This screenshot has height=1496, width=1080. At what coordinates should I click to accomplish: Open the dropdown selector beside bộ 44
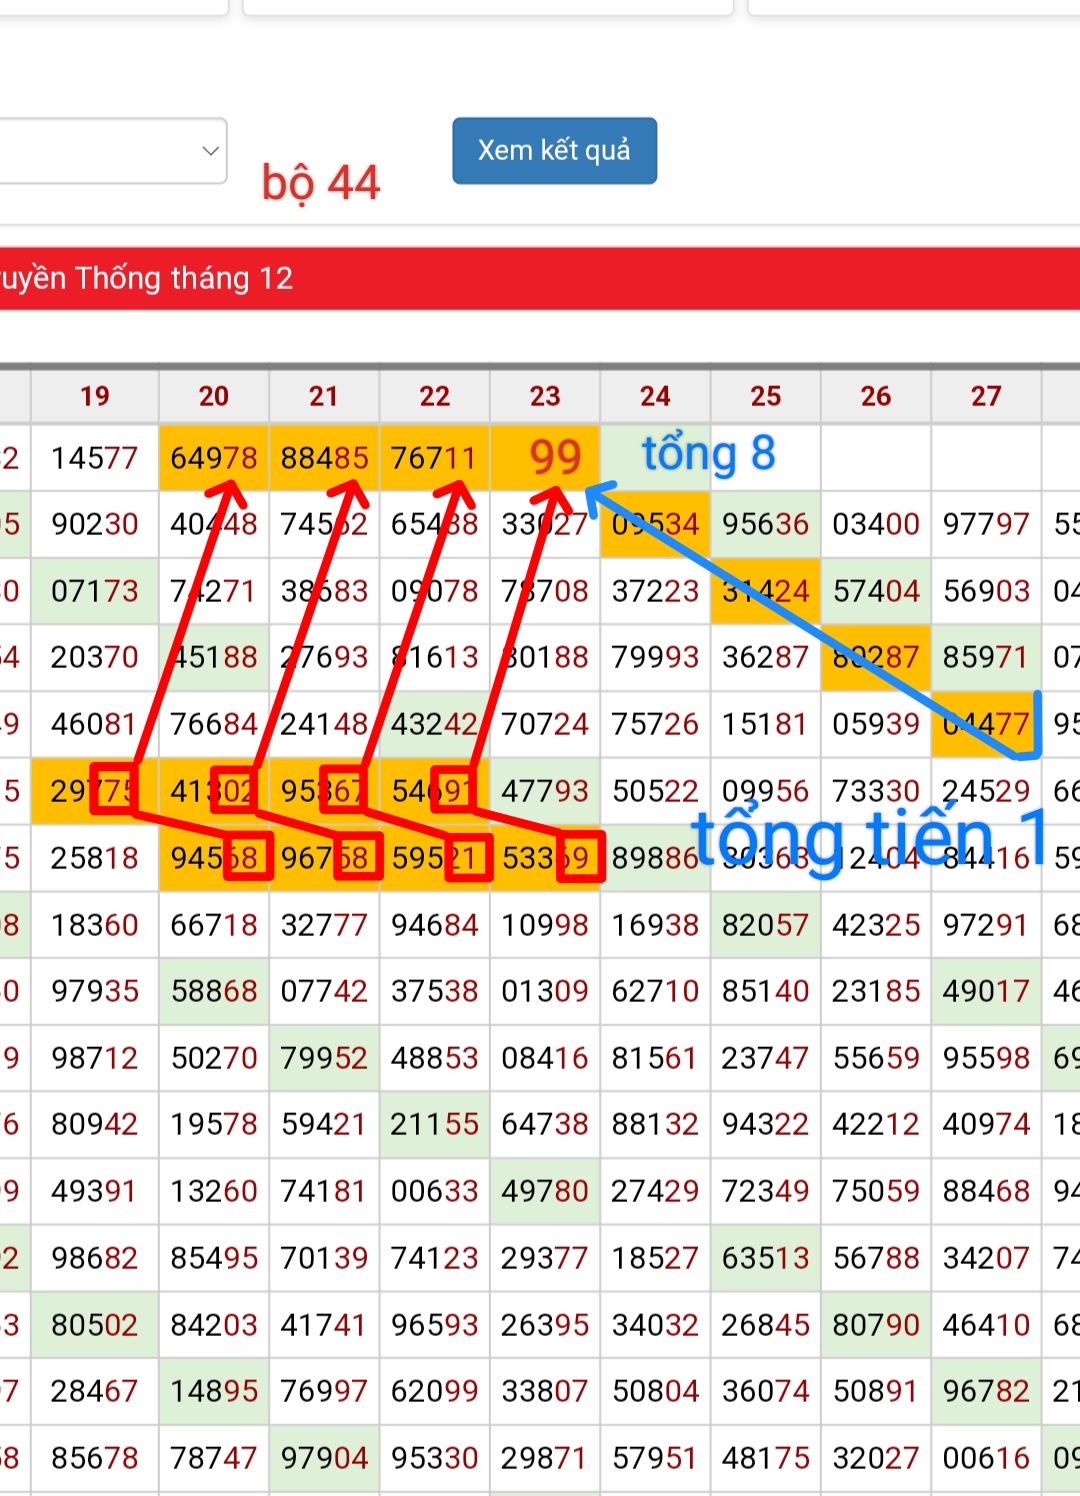pyautogui.click(x=113, y=151)
